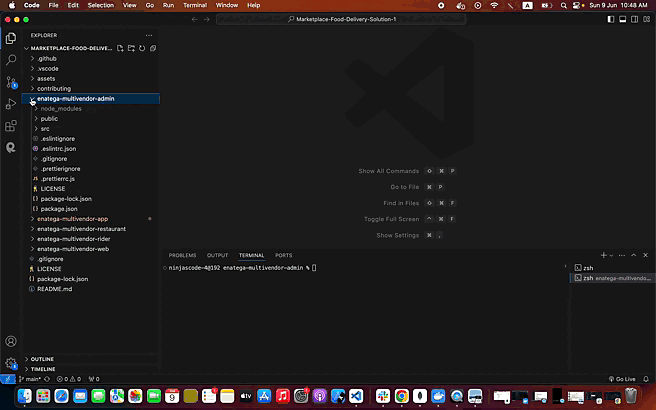Open the Accounts icon in activity bar
656x410 pixels.
click(x=11, y=342)
